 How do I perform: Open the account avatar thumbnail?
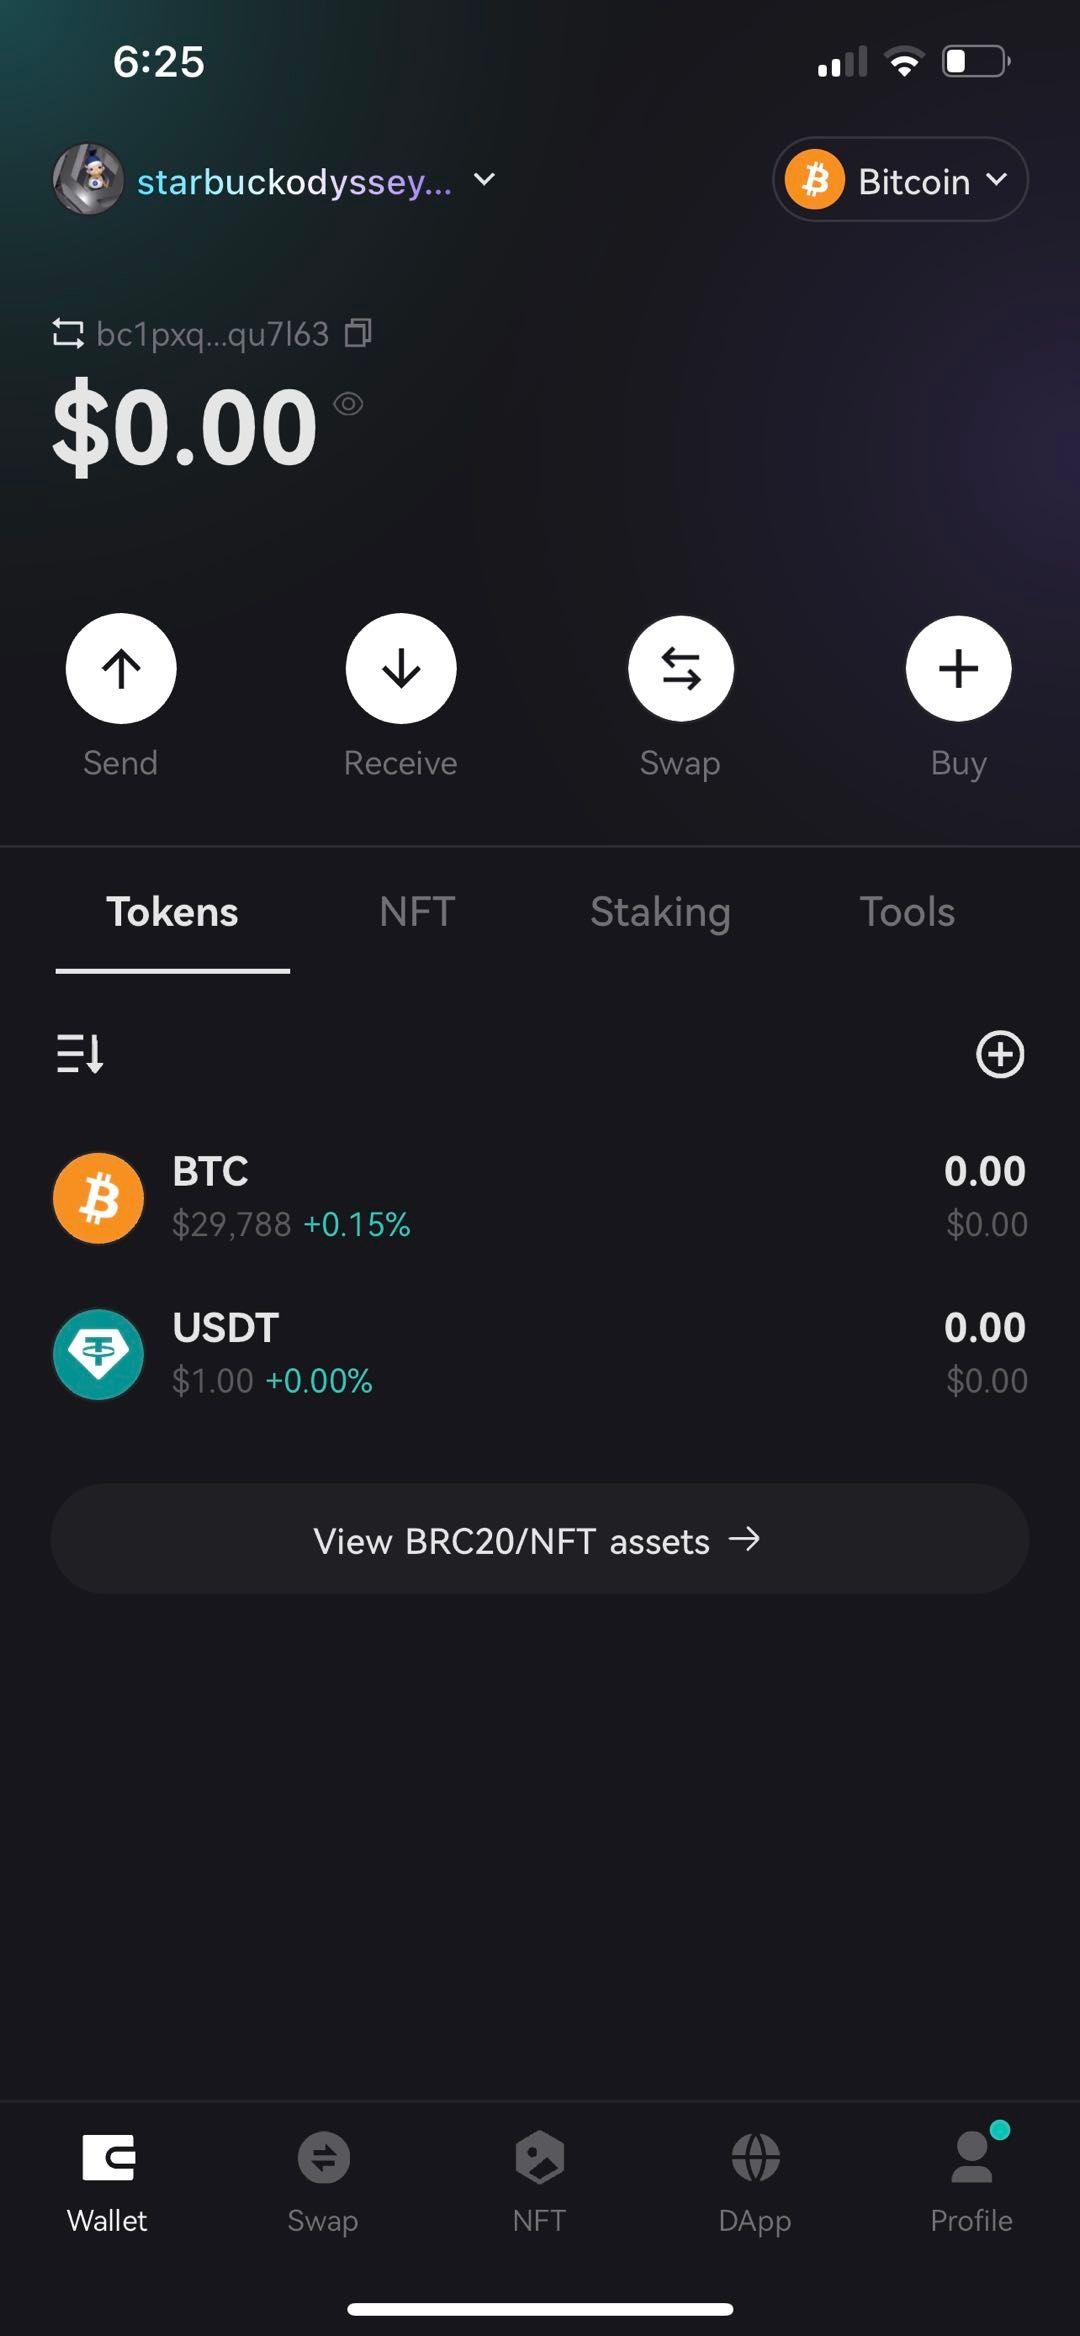click(x=88, y=179)
